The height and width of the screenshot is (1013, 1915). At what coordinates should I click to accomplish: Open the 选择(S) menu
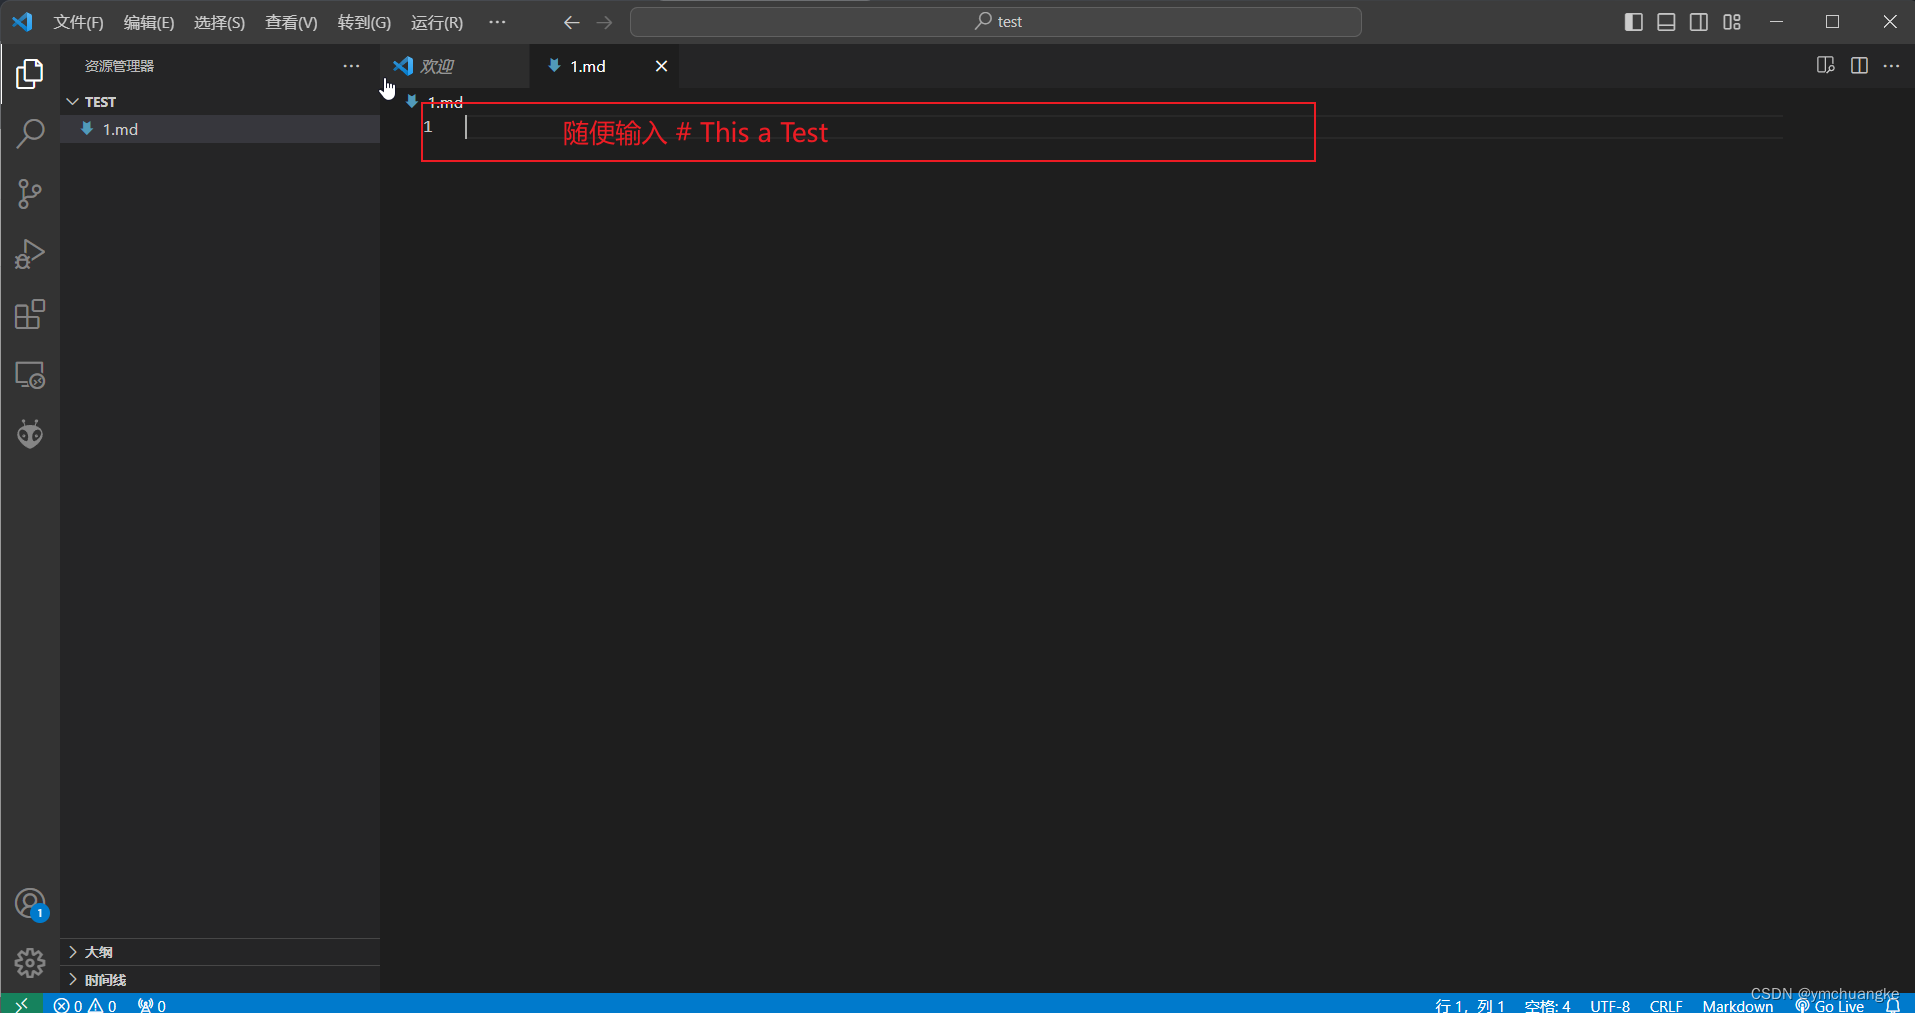coord(219,22)
